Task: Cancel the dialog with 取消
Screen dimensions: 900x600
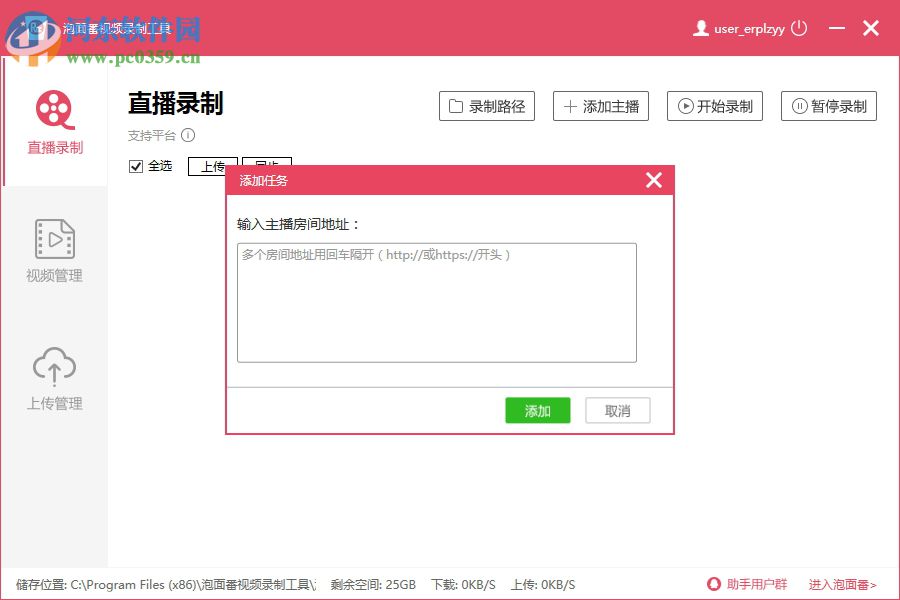Action: (617, 410)
